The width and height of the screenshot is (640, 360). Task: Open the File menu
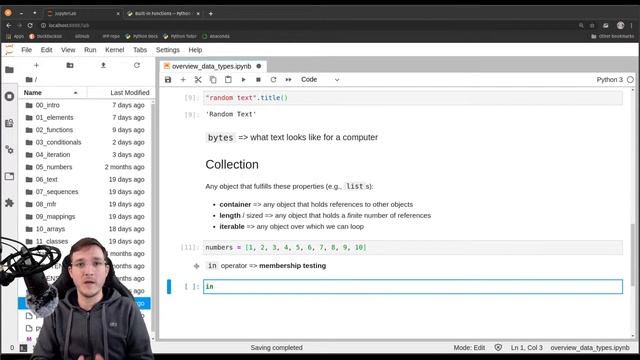pos(27,50)
